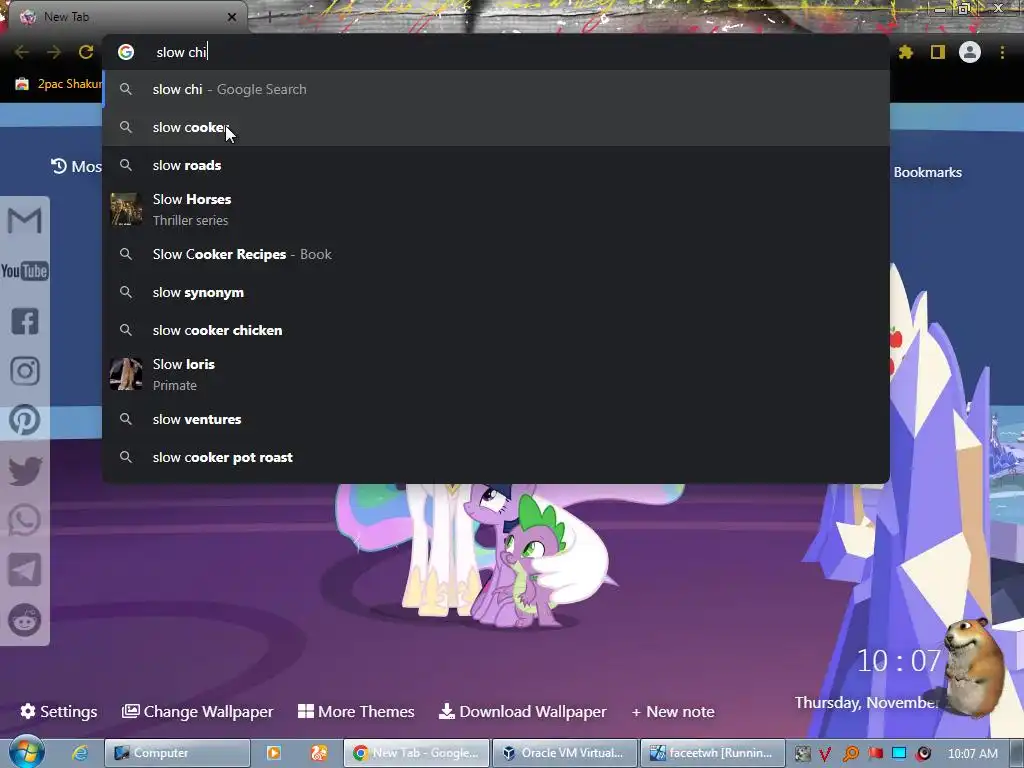Open the 2pac Shakur bookmark
The image size is (1024, 768).
(59, 84)
